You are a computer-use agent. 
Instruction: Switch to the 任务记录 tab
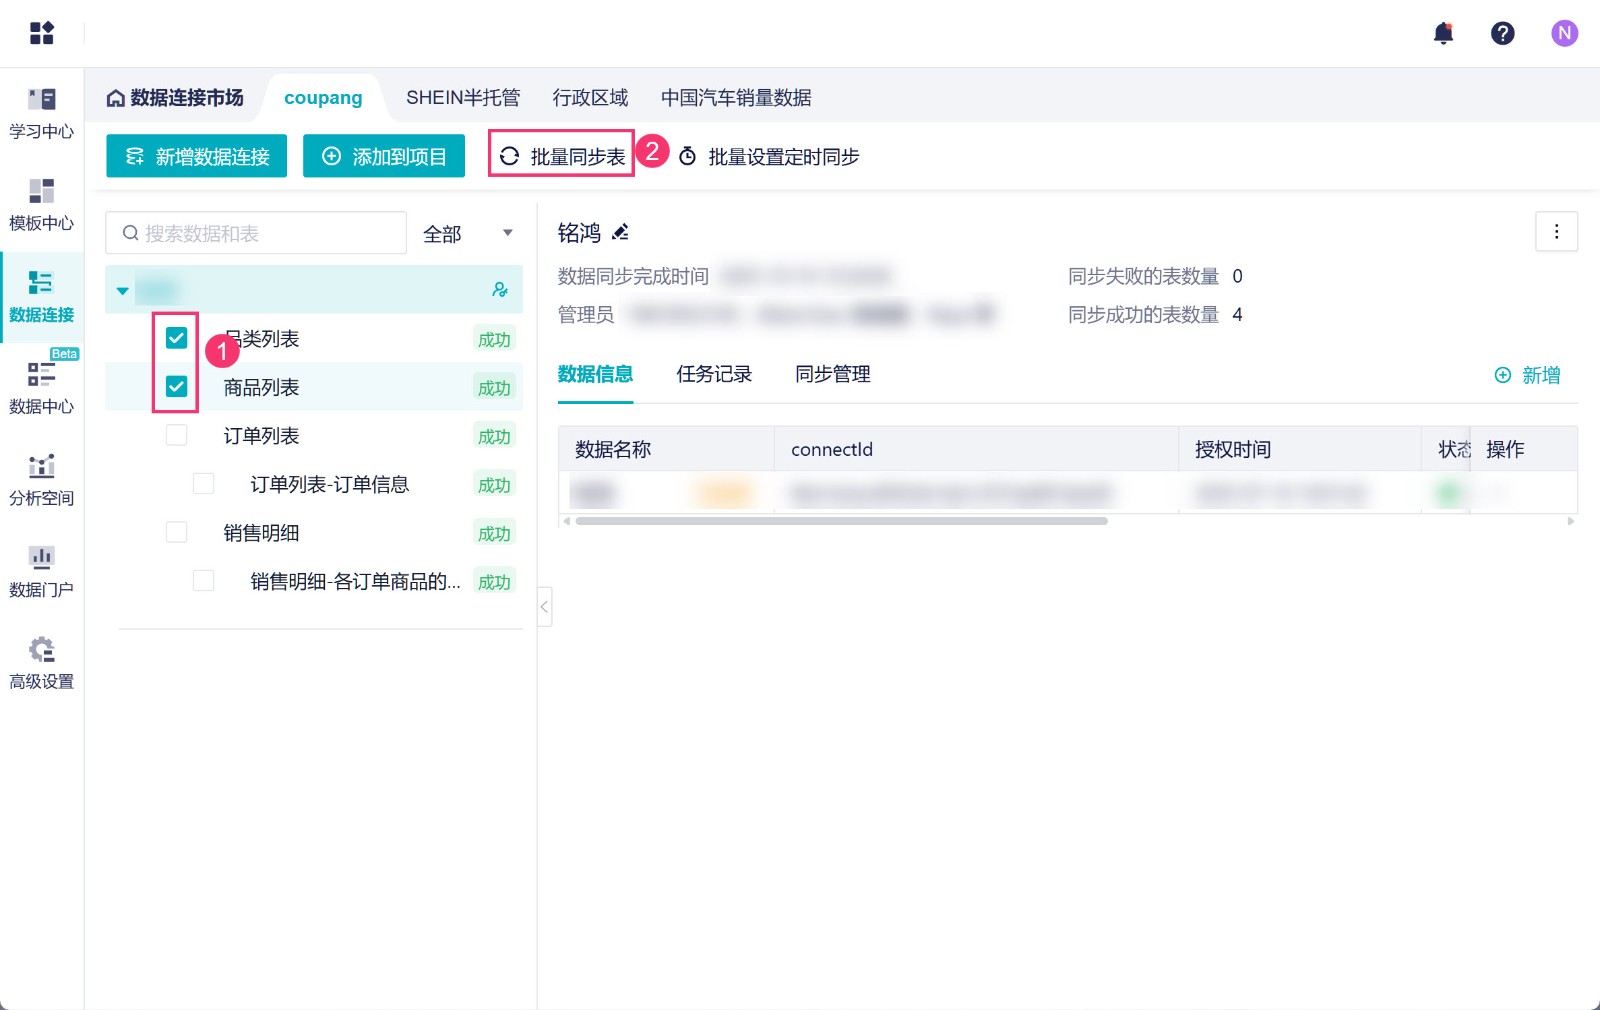click(714, 375)
